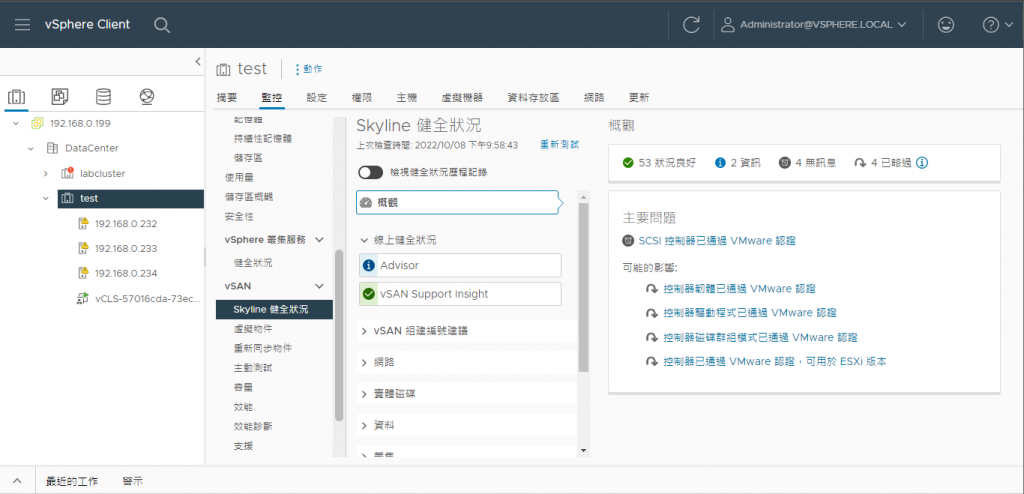
Task: Switch to the 設定 tab
Action: click(317, 98)
